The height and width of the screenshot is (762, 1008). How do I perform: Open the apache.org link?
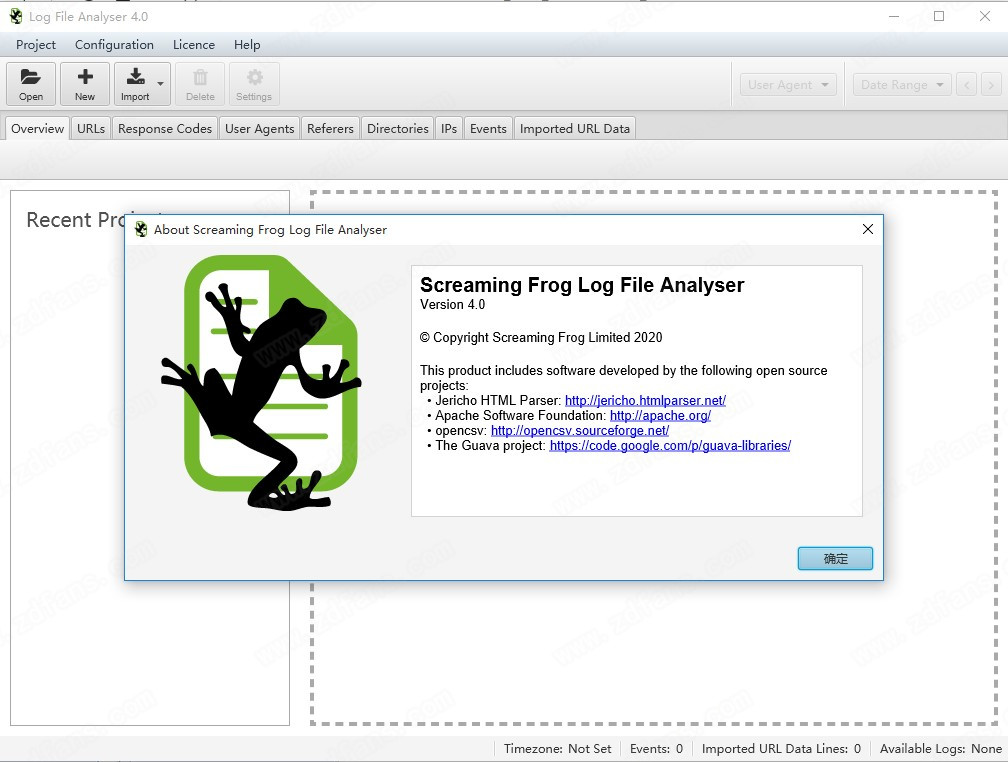point(660,415)
